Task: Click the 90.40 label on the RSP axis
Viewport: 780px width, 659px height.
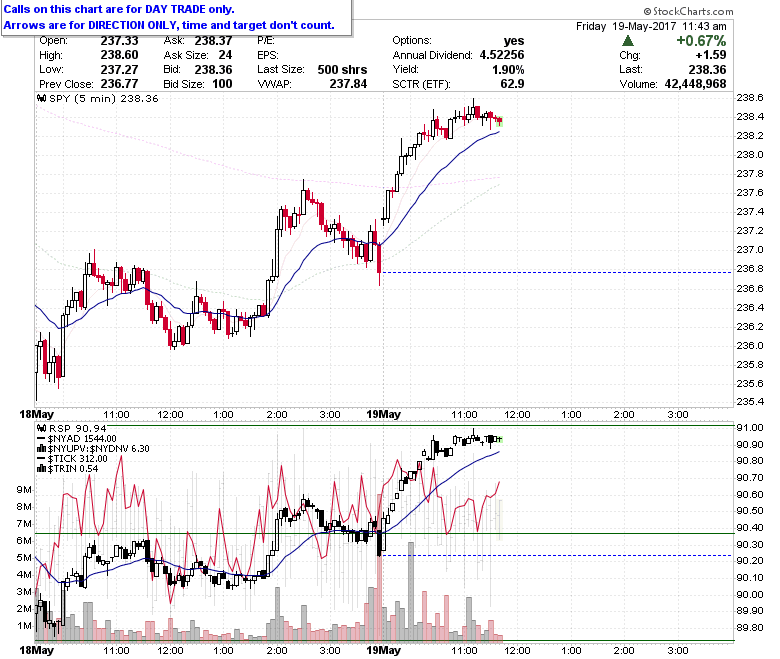Action: 750,528
